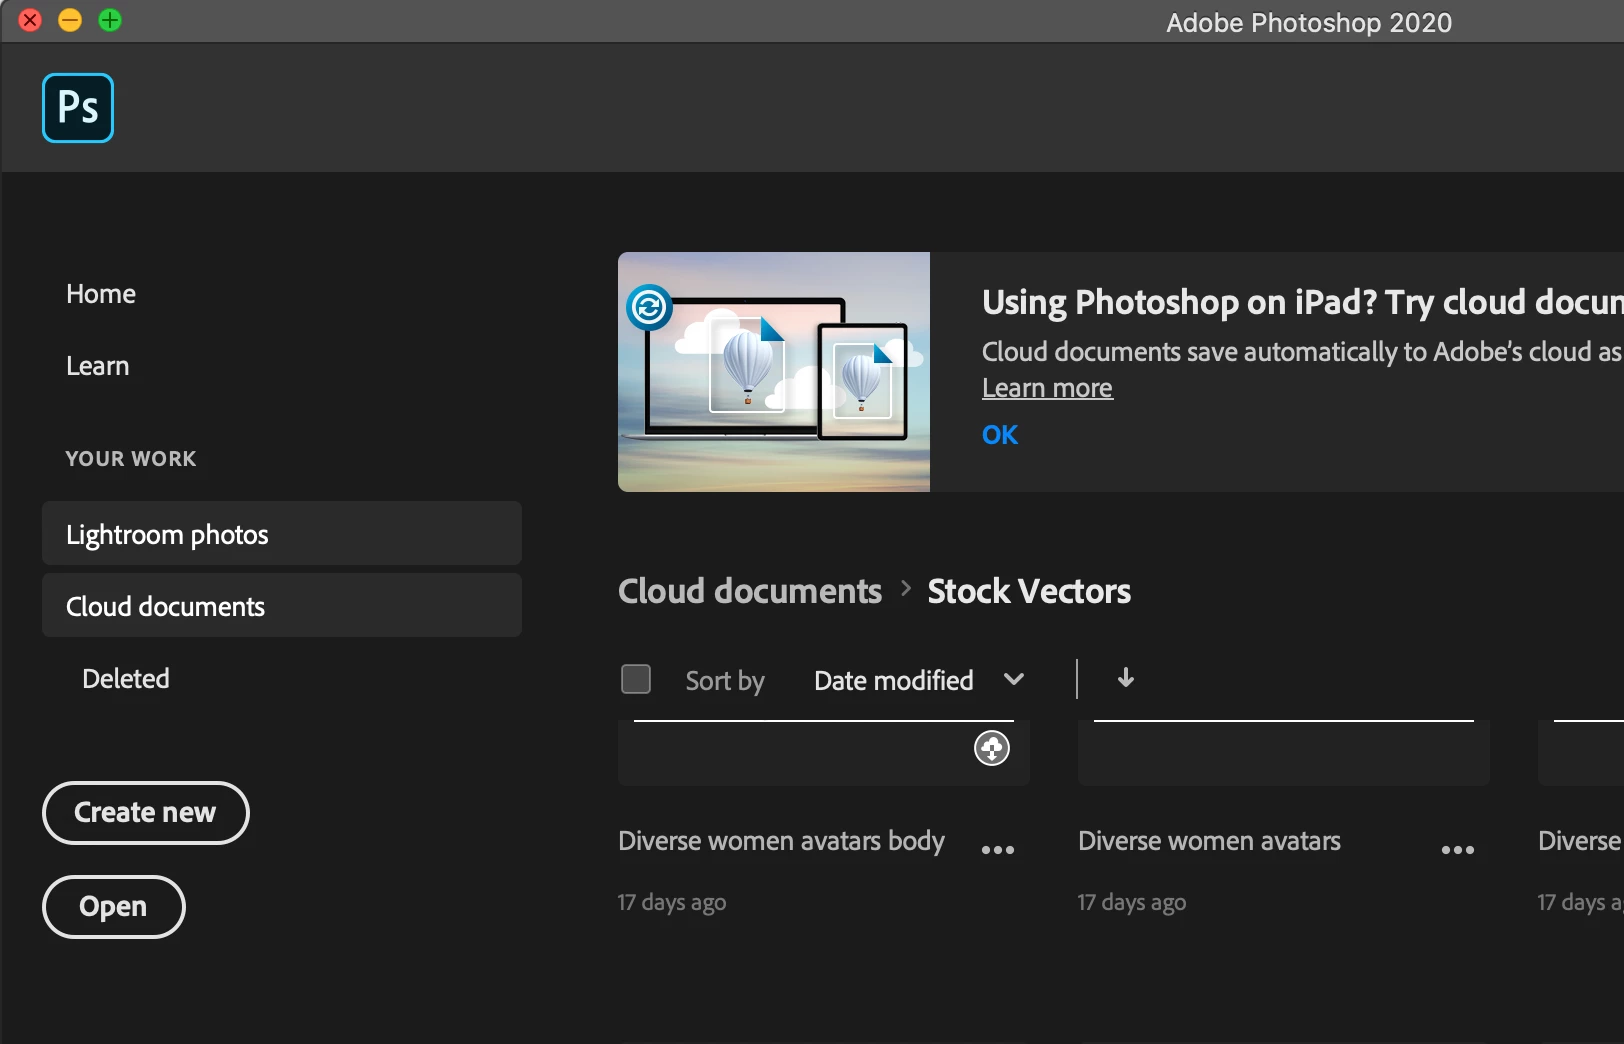Viewport: 1624px width, 1044px height.
Task: Click the Photoshop Ps logo icon
Action: pyautogui.click(x=78, y=108)
